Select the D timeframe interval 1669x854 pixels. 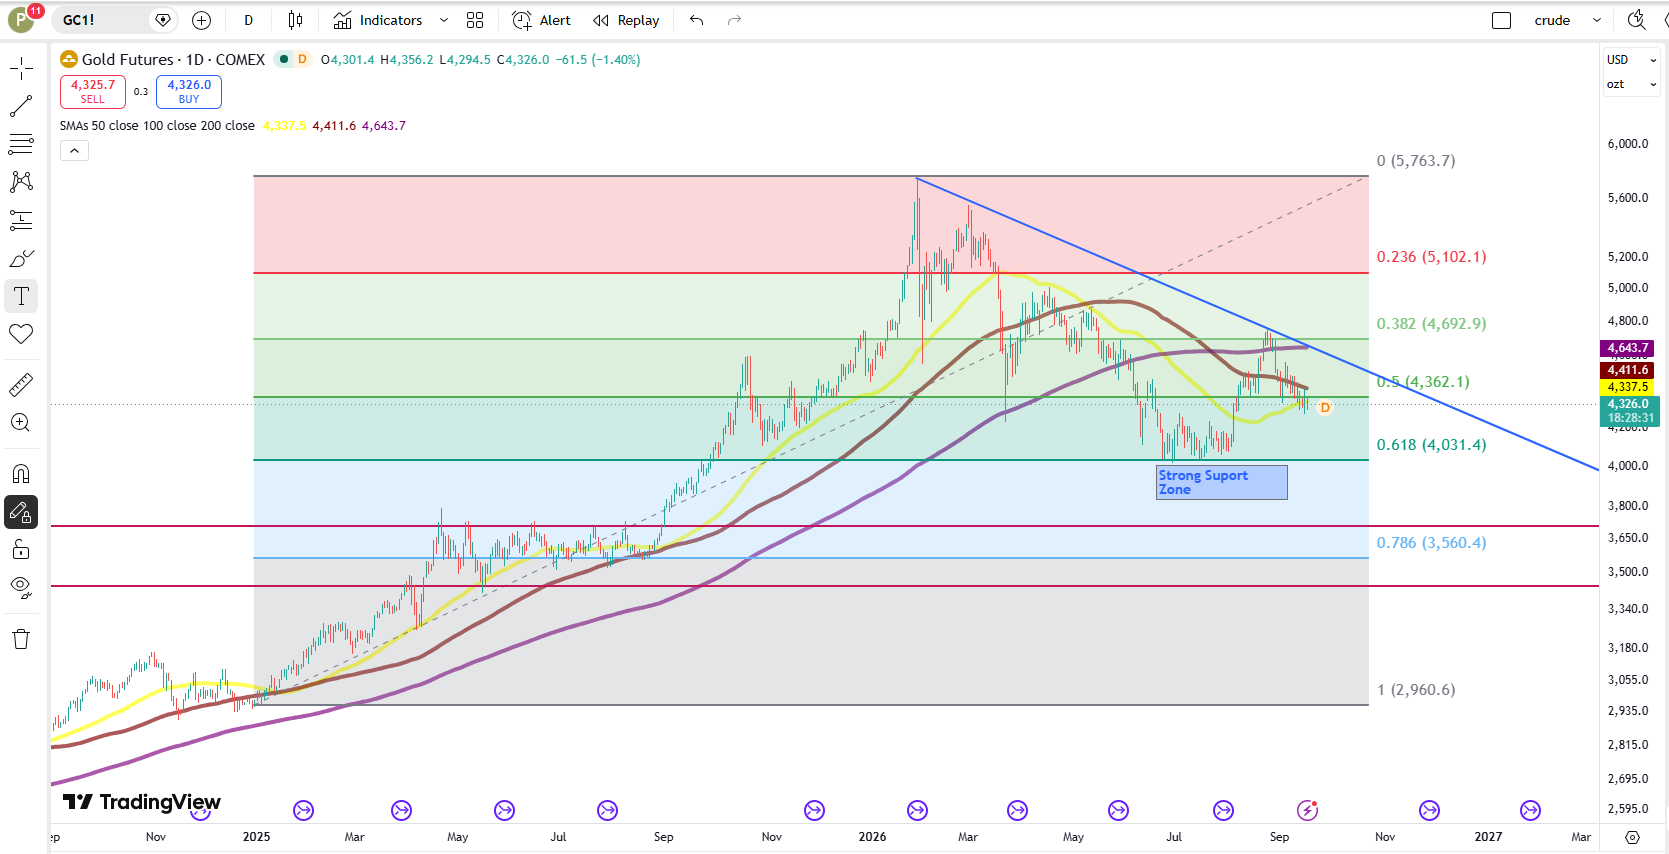(x=249, y=20)
